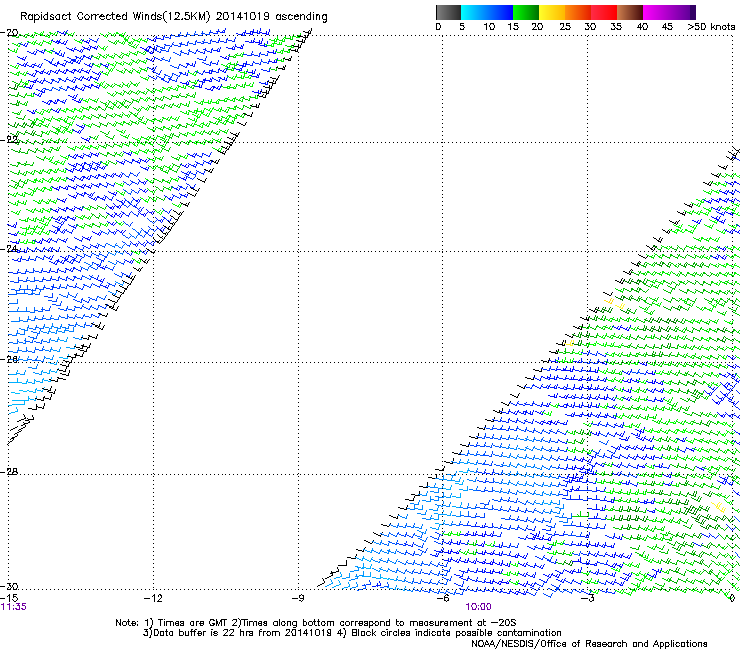This screenshot has width=740, height=650.
Task: Click the yellow 20-25 knots color swatch
Action: click(x=552, y=12)
